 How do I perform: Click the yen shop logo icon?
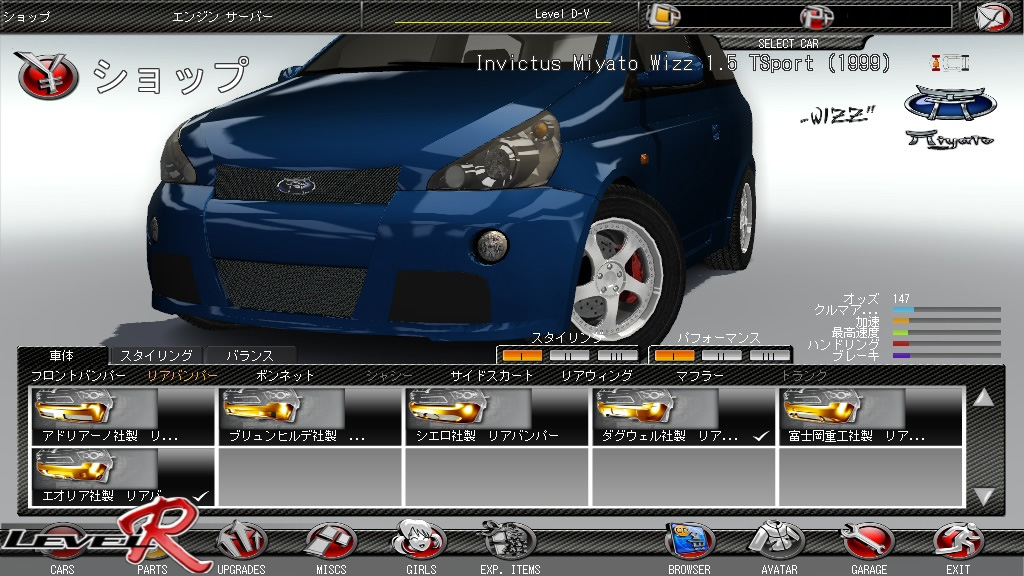tap(46, 75)
